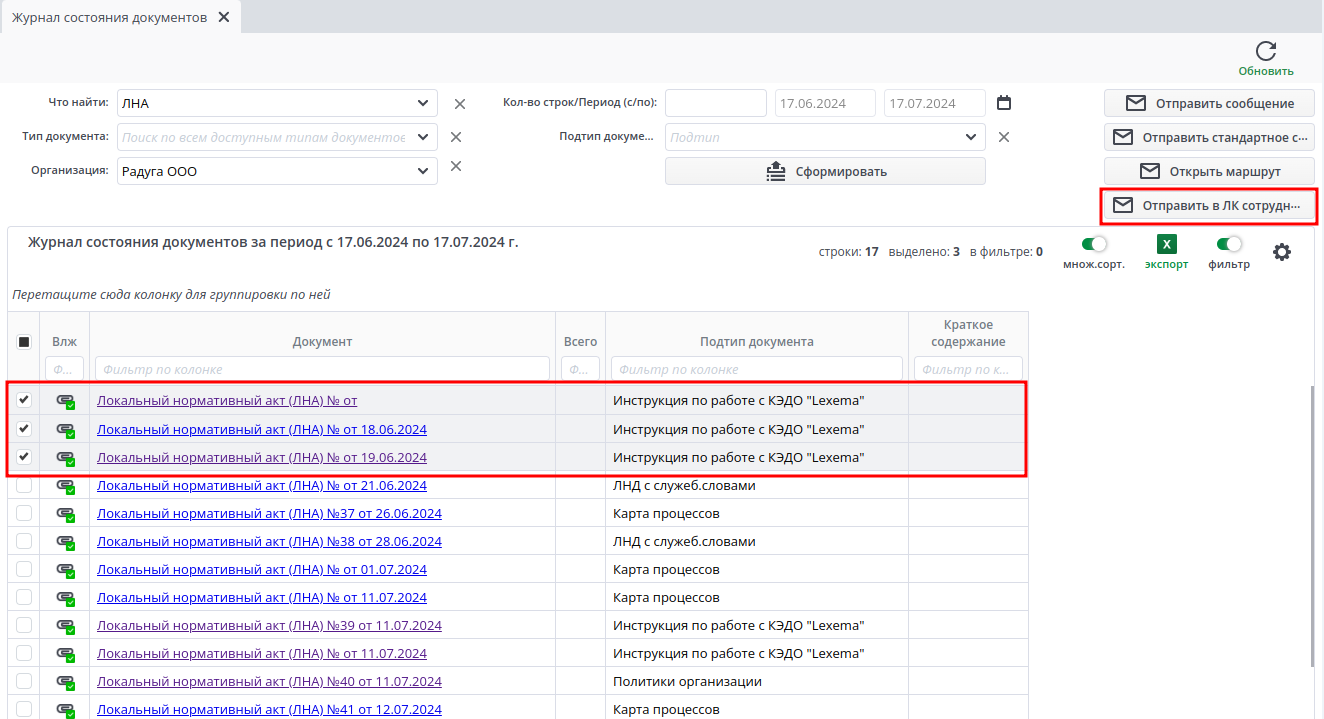Sort by Документ column header
Viewport: 1324px width, 719px height.
(322, 342)
